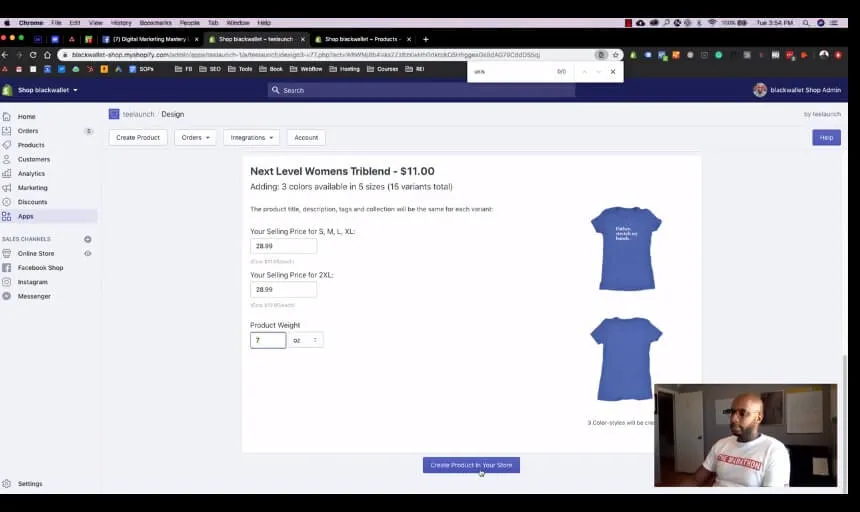Viewport: 860px width, 512px height.
Task: Click find bar previous result arrow
Action: tap(584, 72)
